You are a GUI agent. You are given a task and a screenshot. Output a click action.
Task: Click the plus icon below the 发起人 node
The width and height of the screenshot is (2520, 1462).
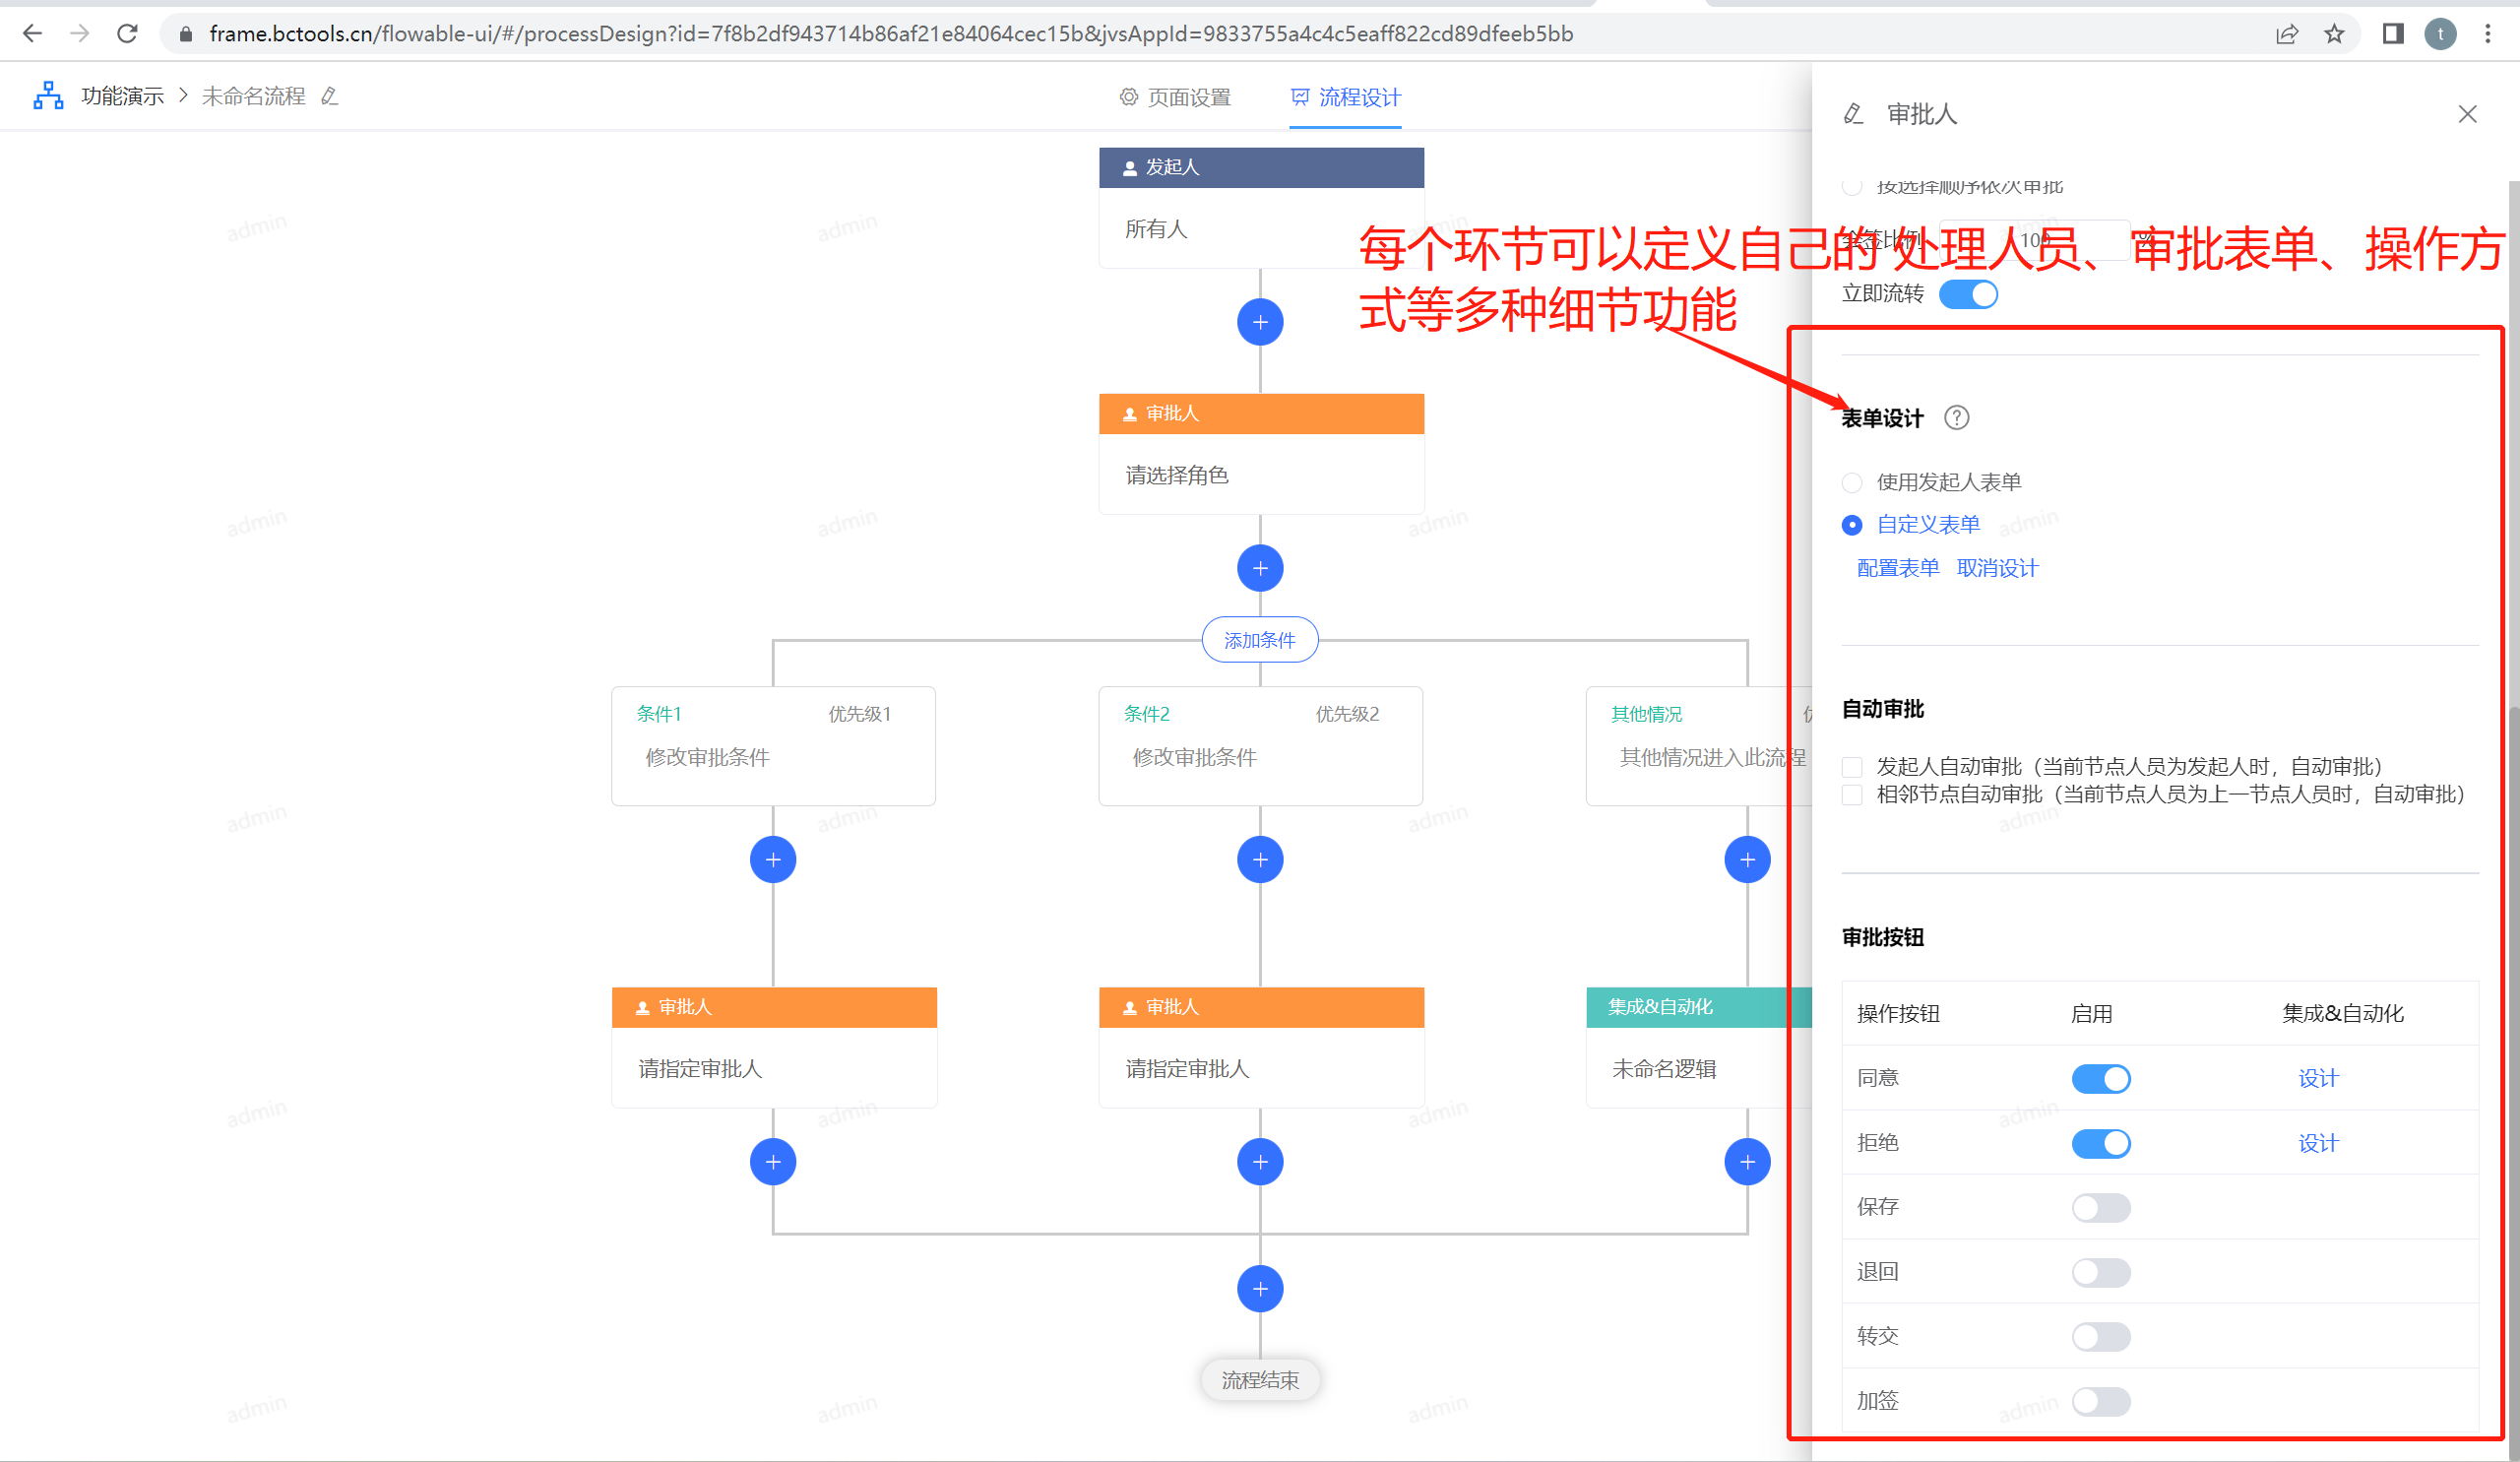[1260, 322]
